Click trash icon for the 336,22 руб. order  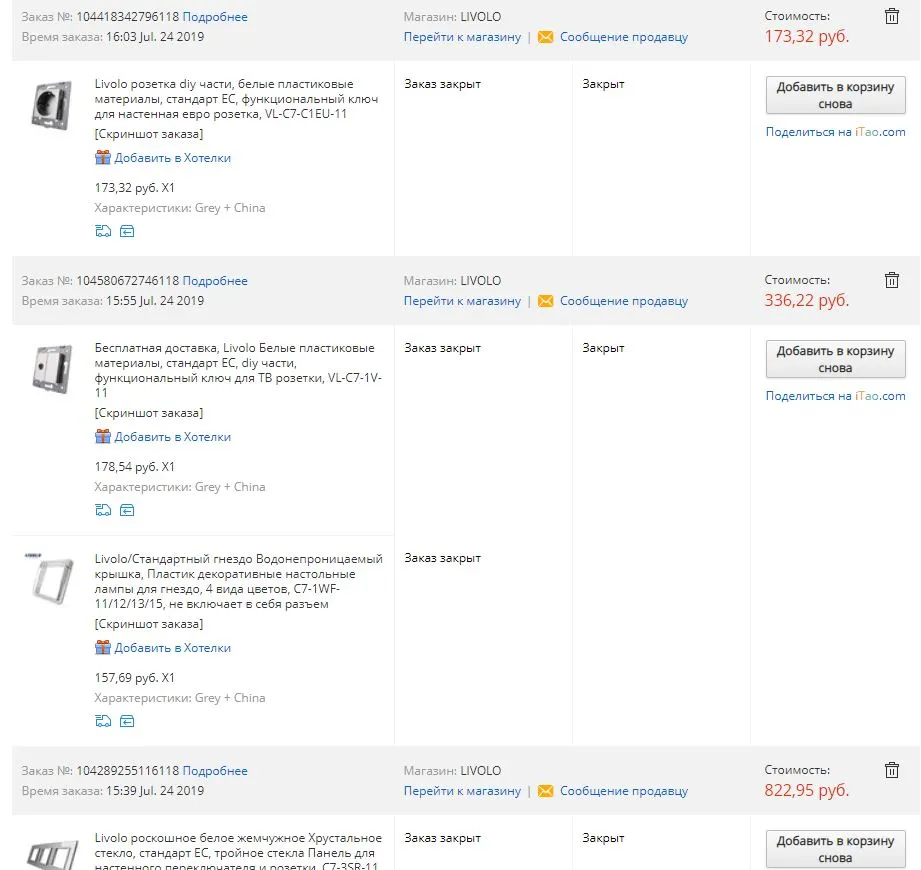click(x=892, y=280)
